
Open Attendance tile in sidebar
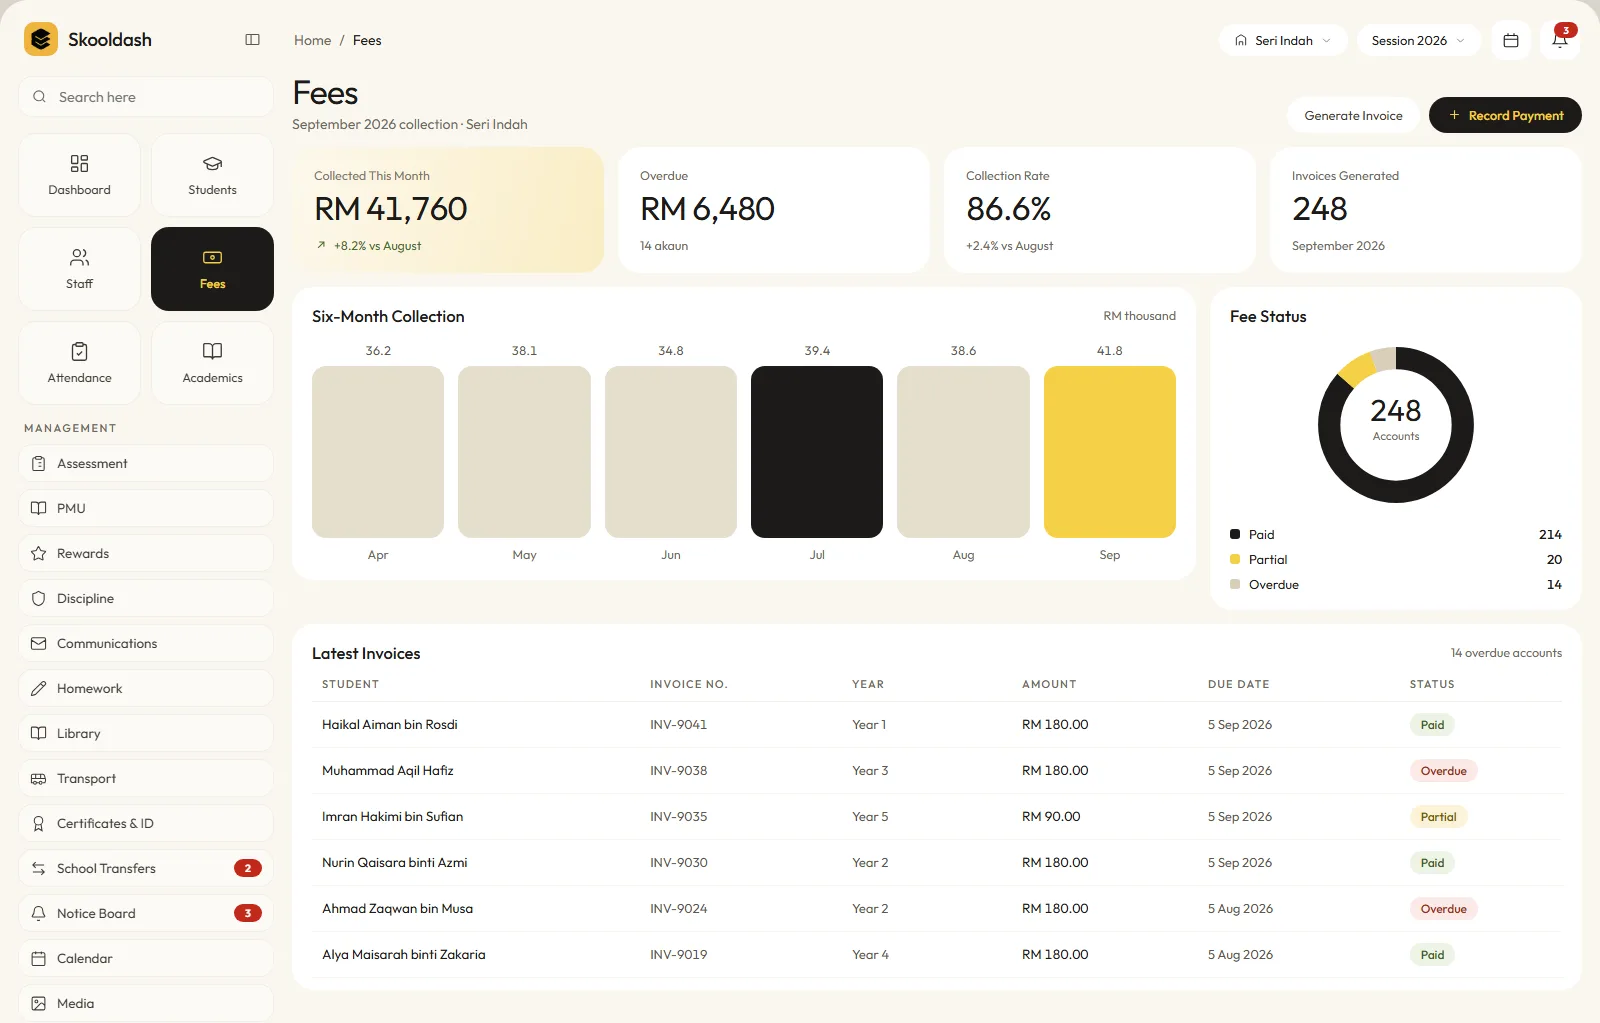(80, 363)
